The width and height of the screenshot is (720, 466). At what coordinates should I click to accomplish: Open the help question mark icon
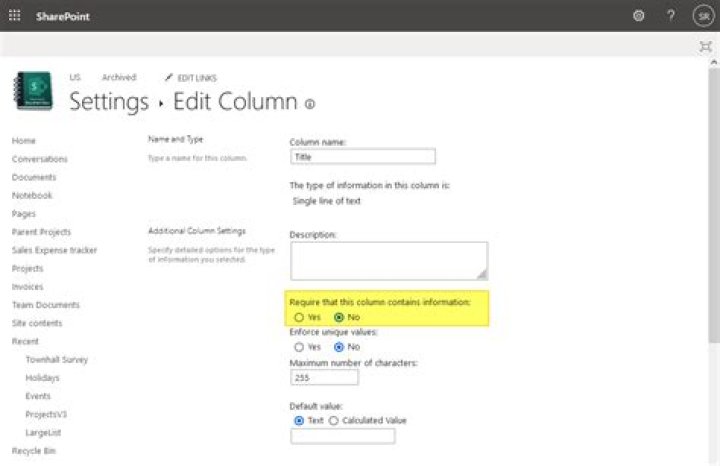671,16
